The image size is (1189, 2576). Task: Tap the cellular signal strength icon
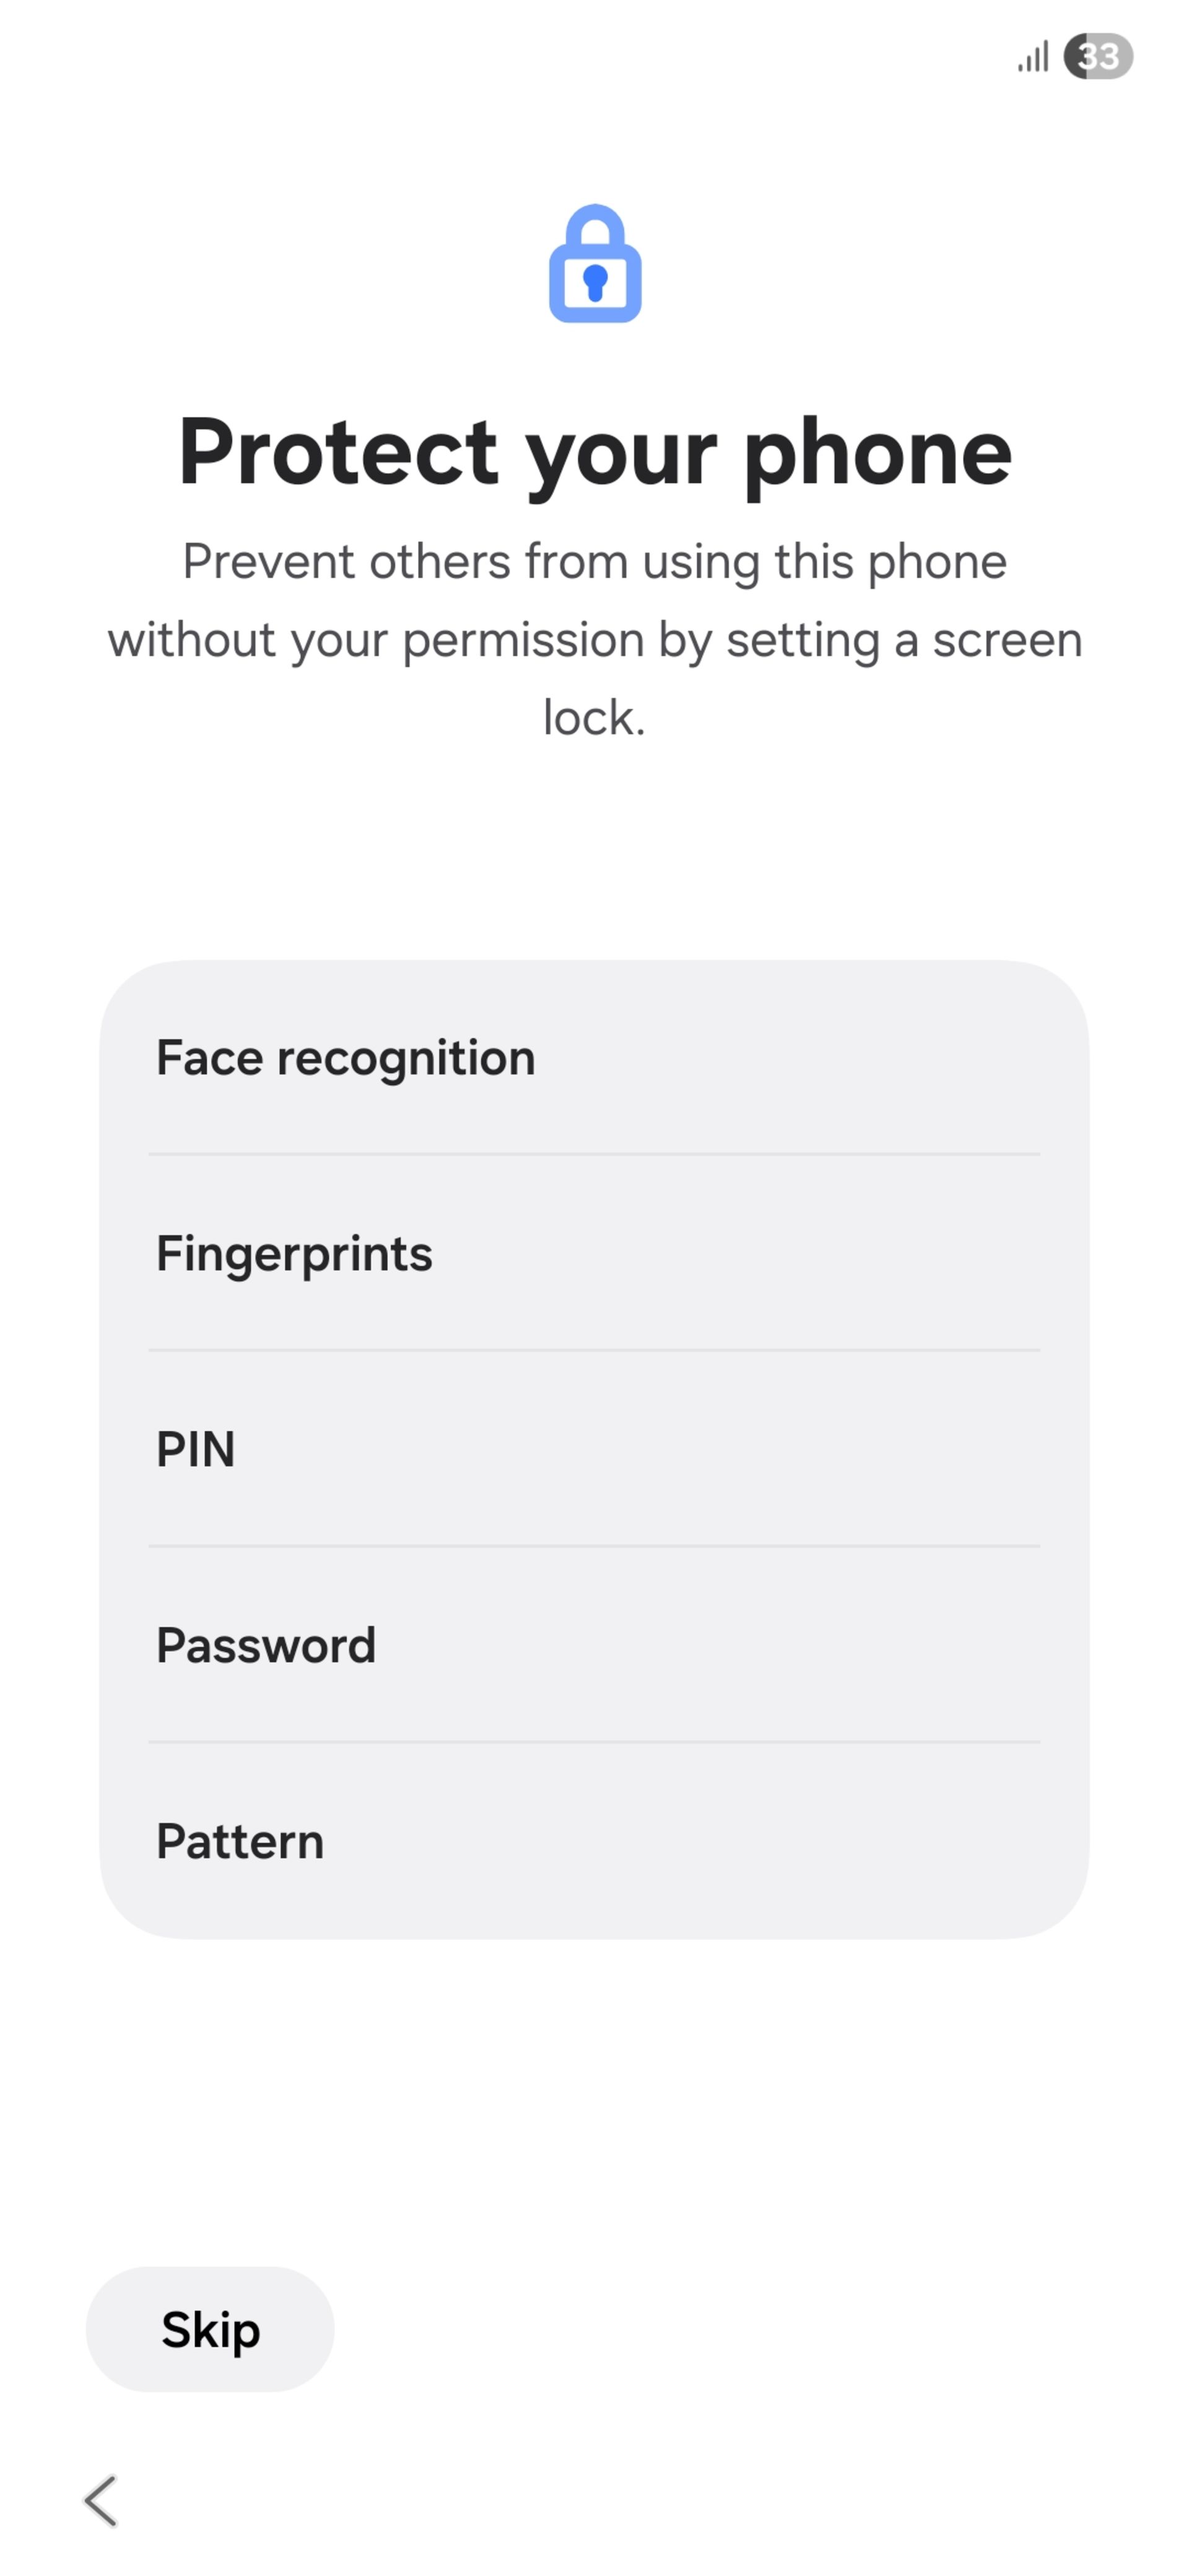coord(1033,57)
